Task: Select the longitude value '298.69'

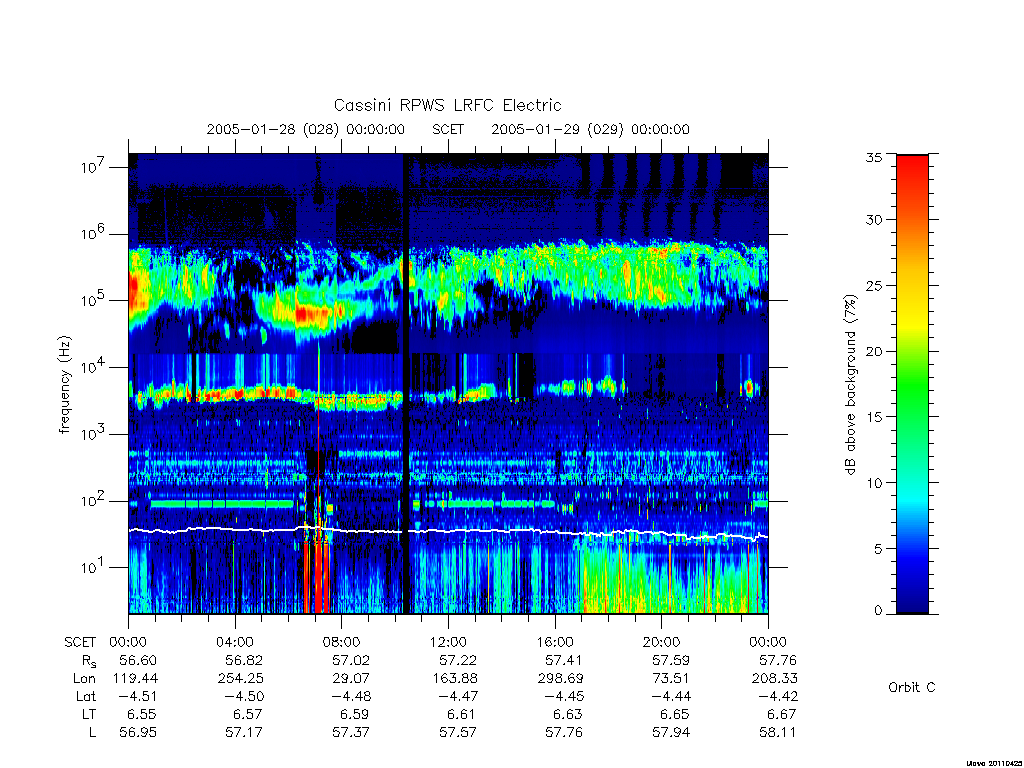Action: pos(560,678)
